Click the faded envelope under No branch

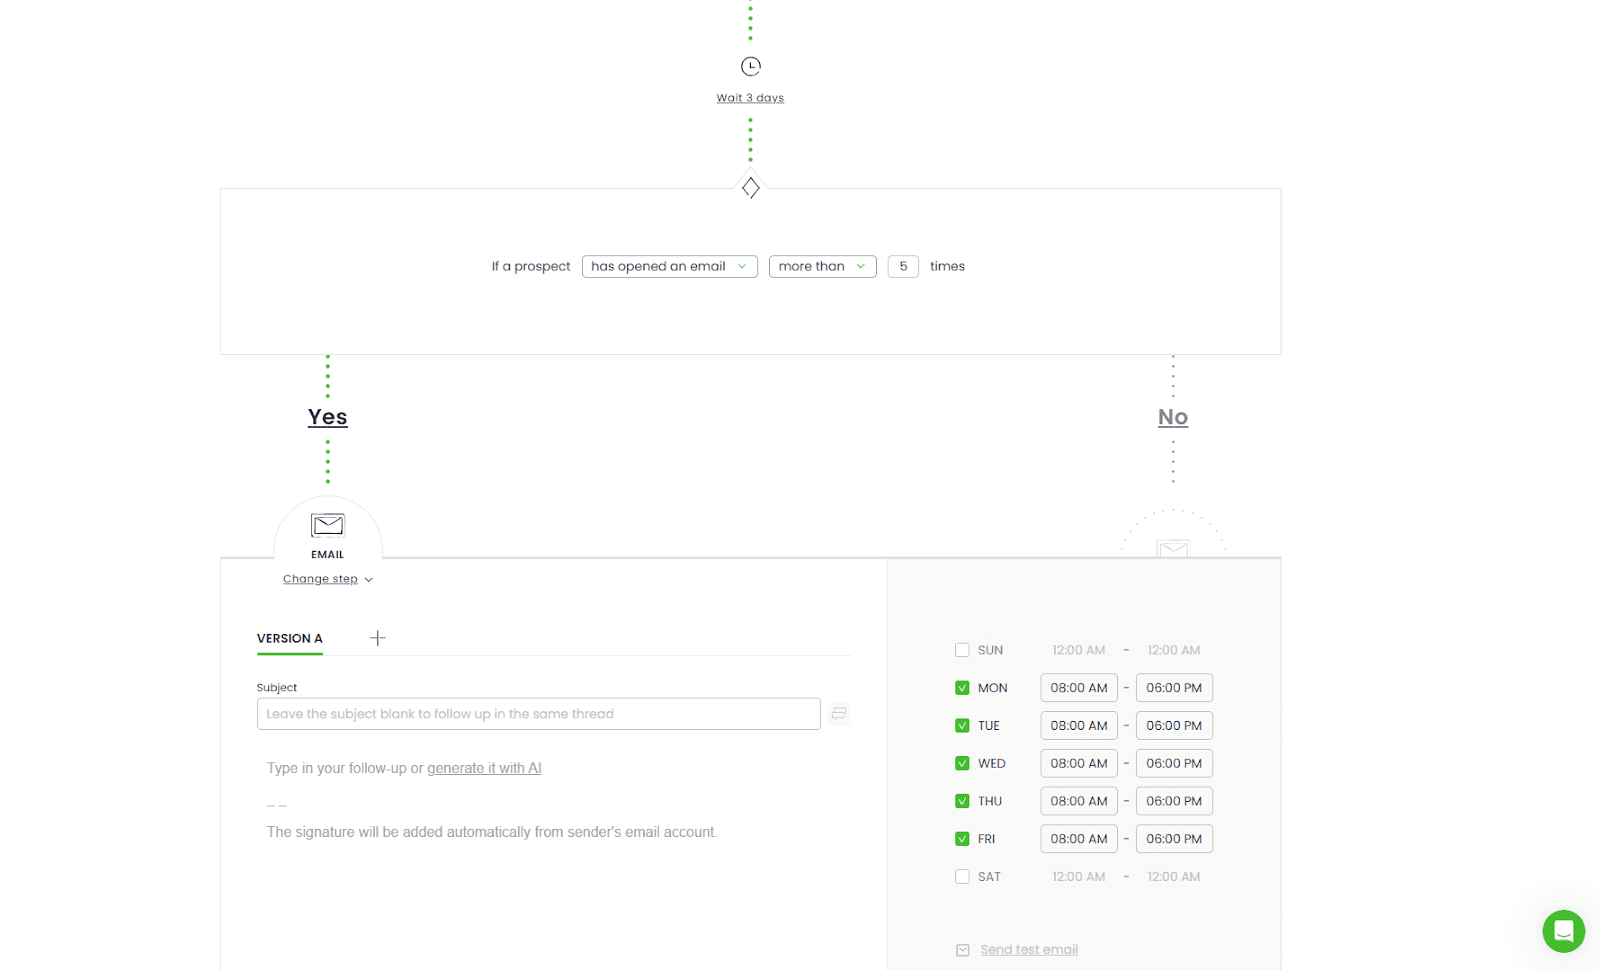tap(1173, 548)
